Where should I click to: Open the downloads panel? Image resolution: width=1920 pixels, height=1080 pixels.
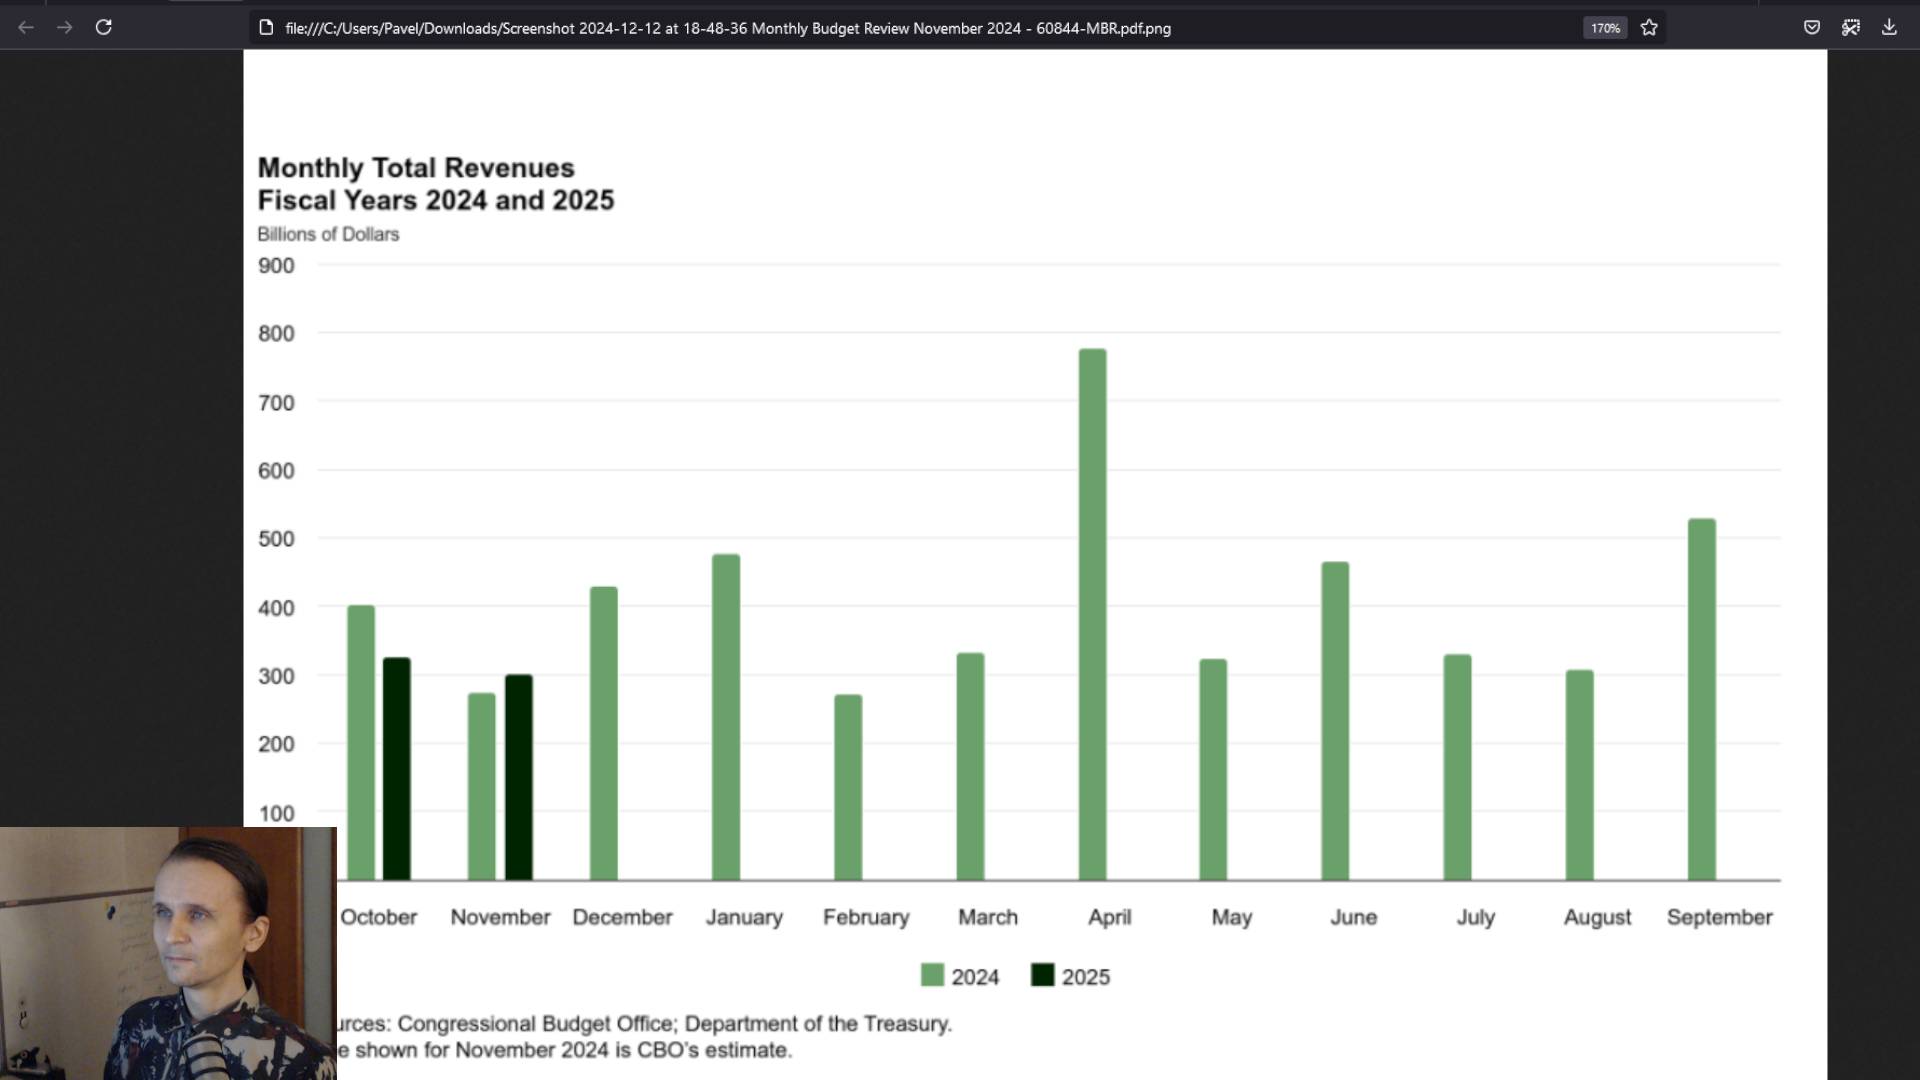click(x=1888, y=27)
